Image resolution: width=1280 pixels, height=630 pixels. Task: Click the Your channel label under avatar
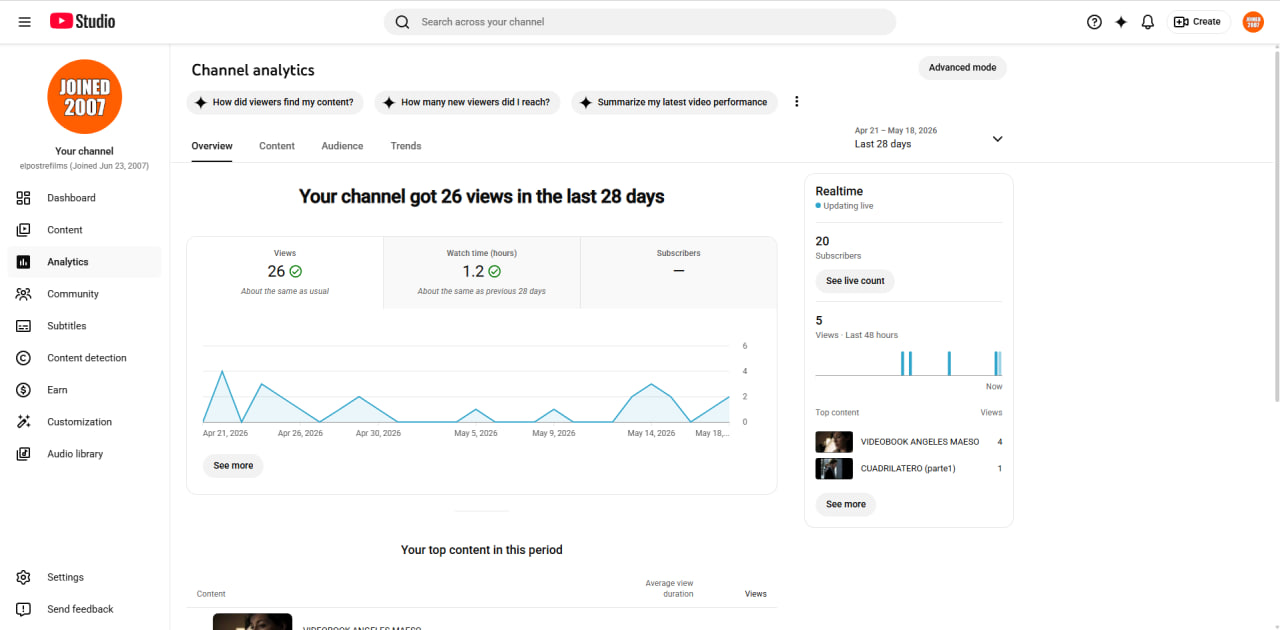click(x=84, y=151)
